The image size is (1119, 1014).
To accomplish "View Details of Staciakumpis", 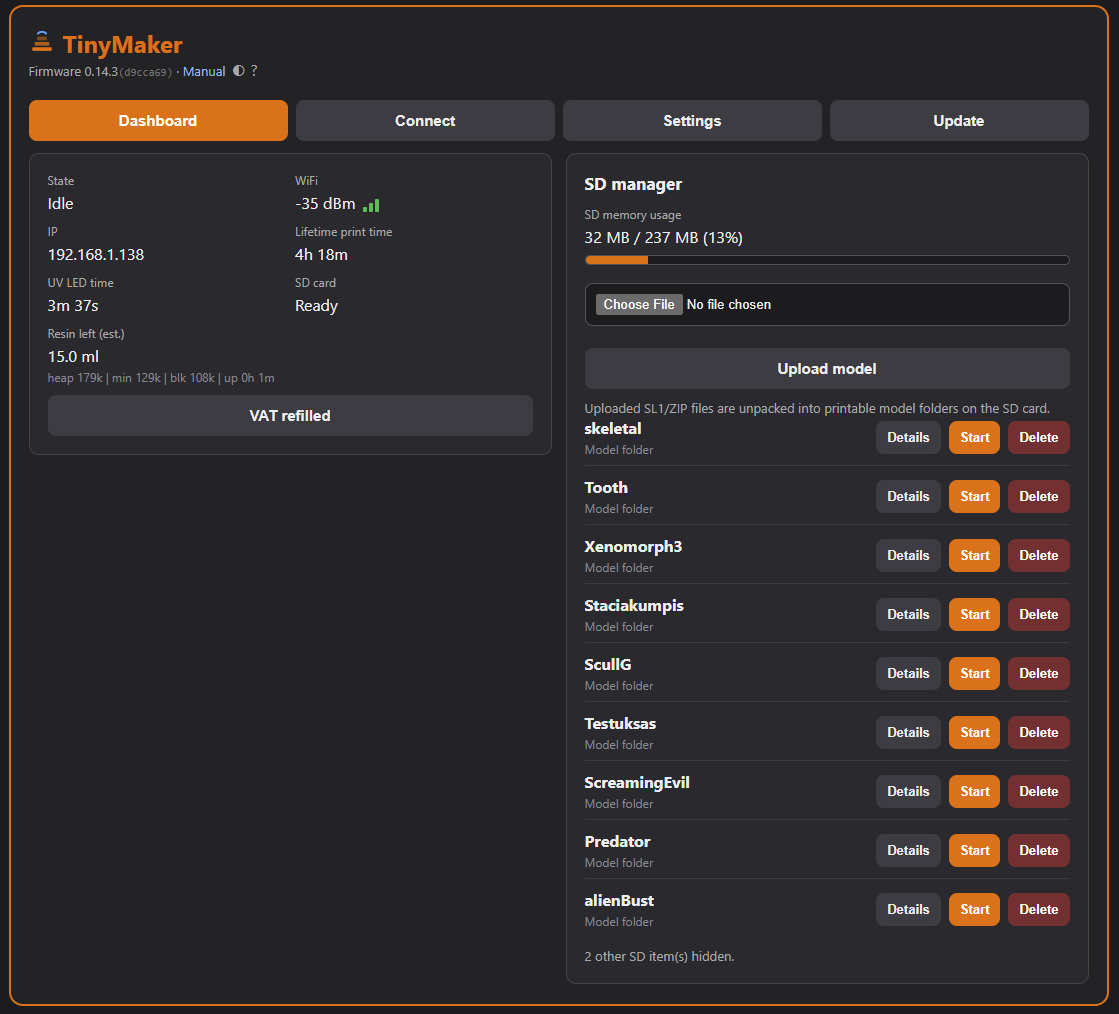I will pos(908,614).
